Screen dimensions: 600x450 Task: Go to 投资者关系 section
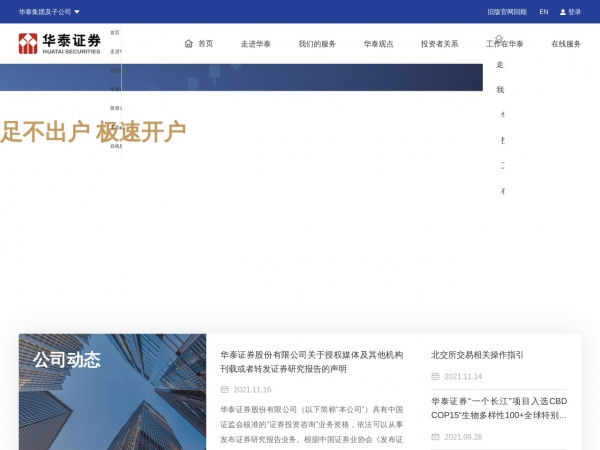tap(439, 44)
